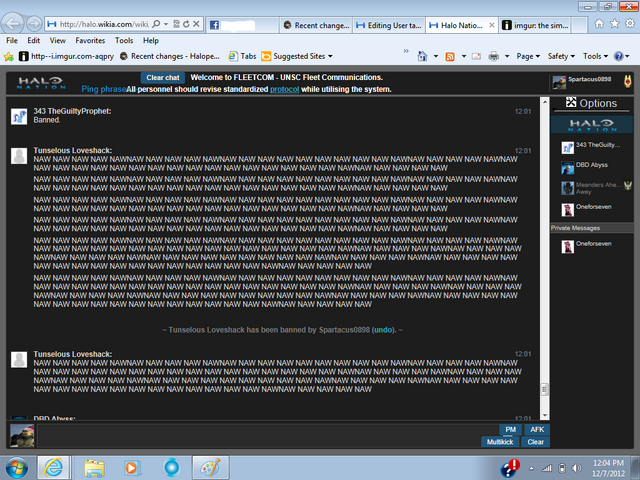This screenshot has height=480, width=640.
Task: Click the RSS feeds icon in command bar
Action: [450, 56]
